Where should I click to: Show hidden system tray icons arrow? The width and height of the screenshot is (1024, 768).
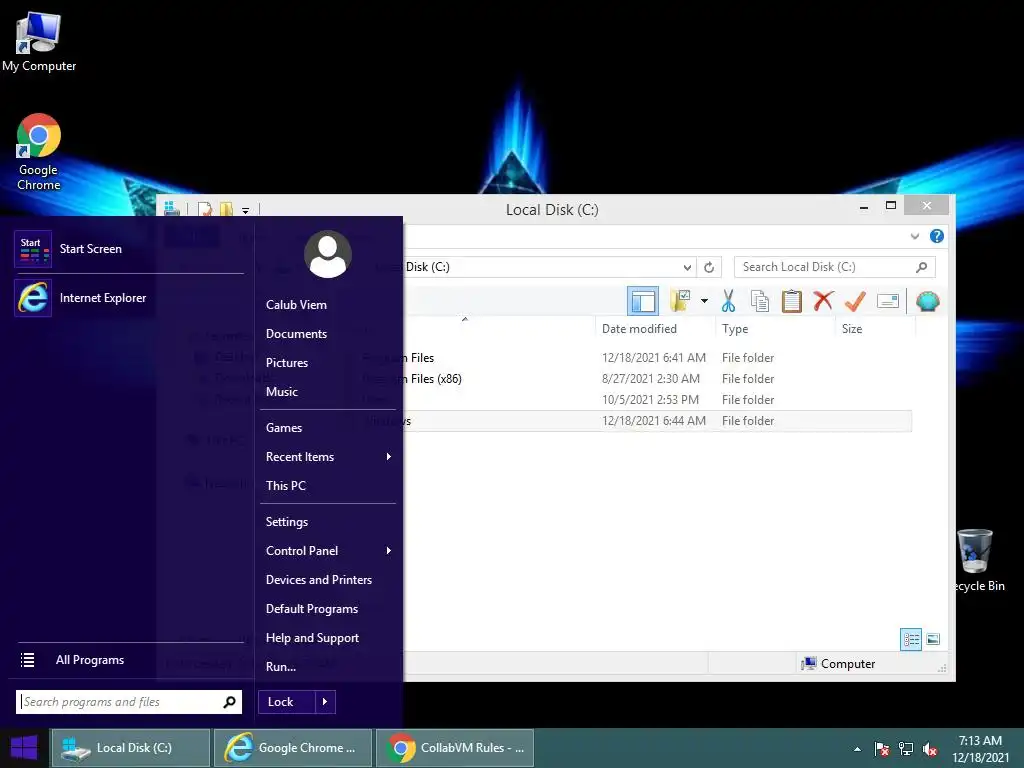[x=857, y=749]
